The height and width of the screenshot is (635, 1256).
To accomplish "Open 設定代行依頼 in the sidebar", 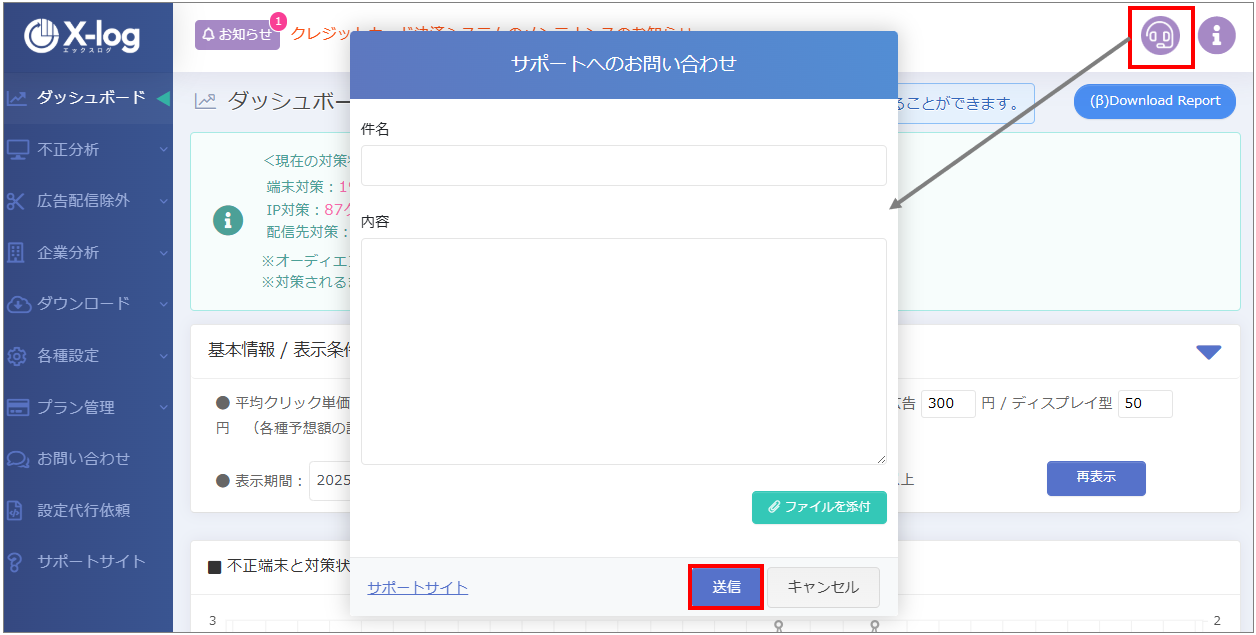I will click(x=83, y=510).
